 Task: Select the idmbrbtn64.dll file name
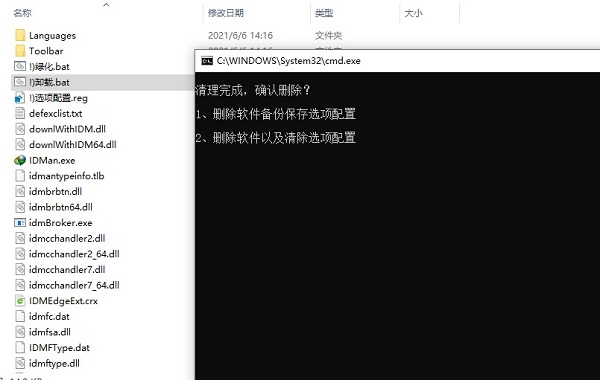tap(61, 207)
